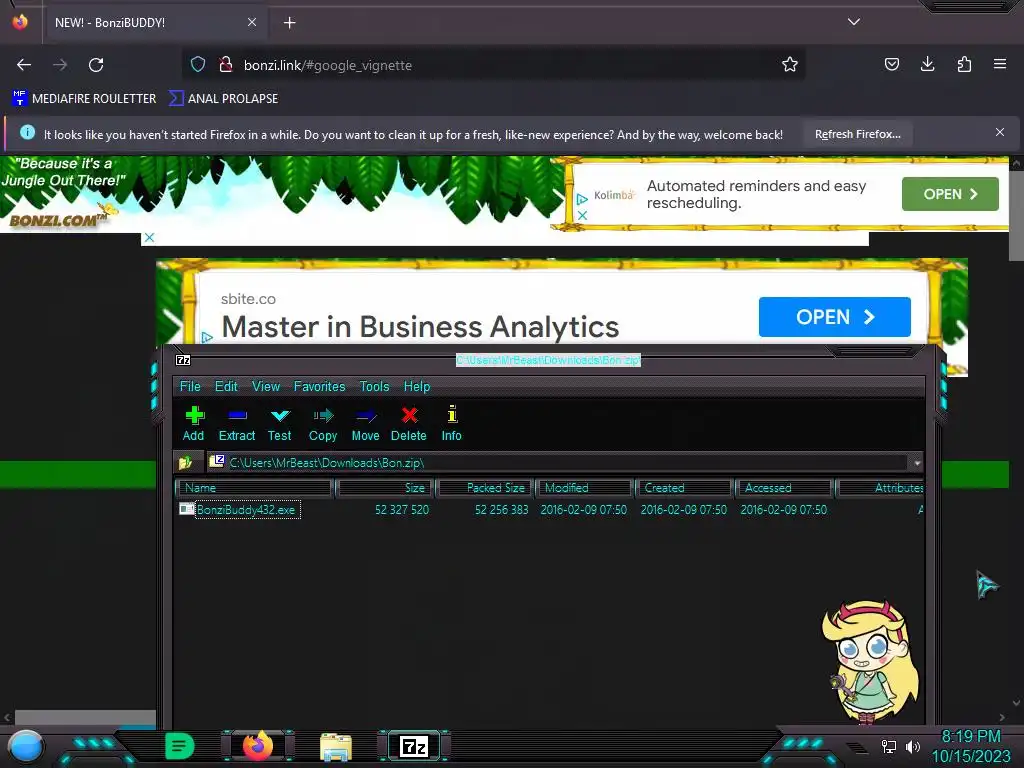Click the 7z logo in the 7-Zip title bar
The image size is (1024, 768).
click(x=183, y=360)
